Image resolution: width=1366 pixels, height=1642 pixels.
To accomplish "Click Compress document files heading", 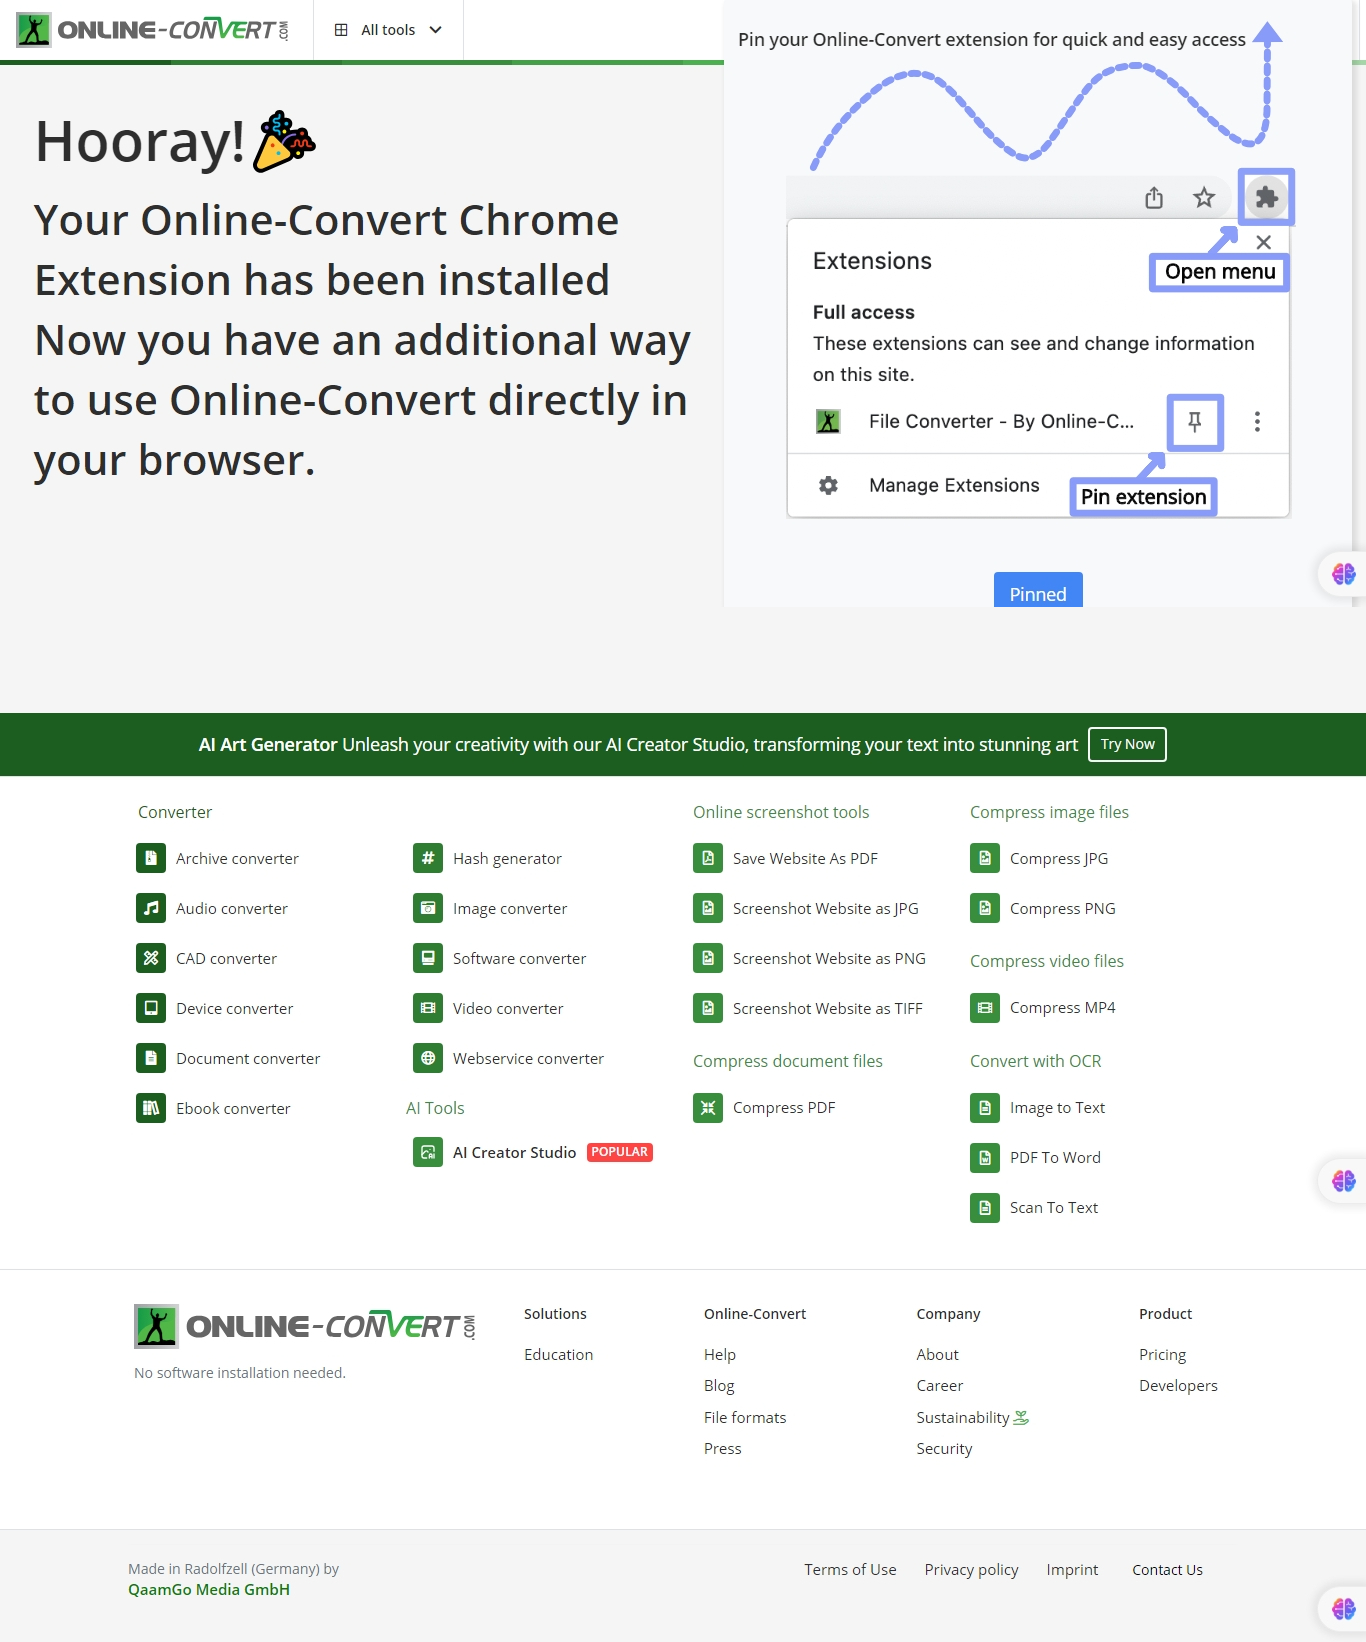I will coord(788,1061).
